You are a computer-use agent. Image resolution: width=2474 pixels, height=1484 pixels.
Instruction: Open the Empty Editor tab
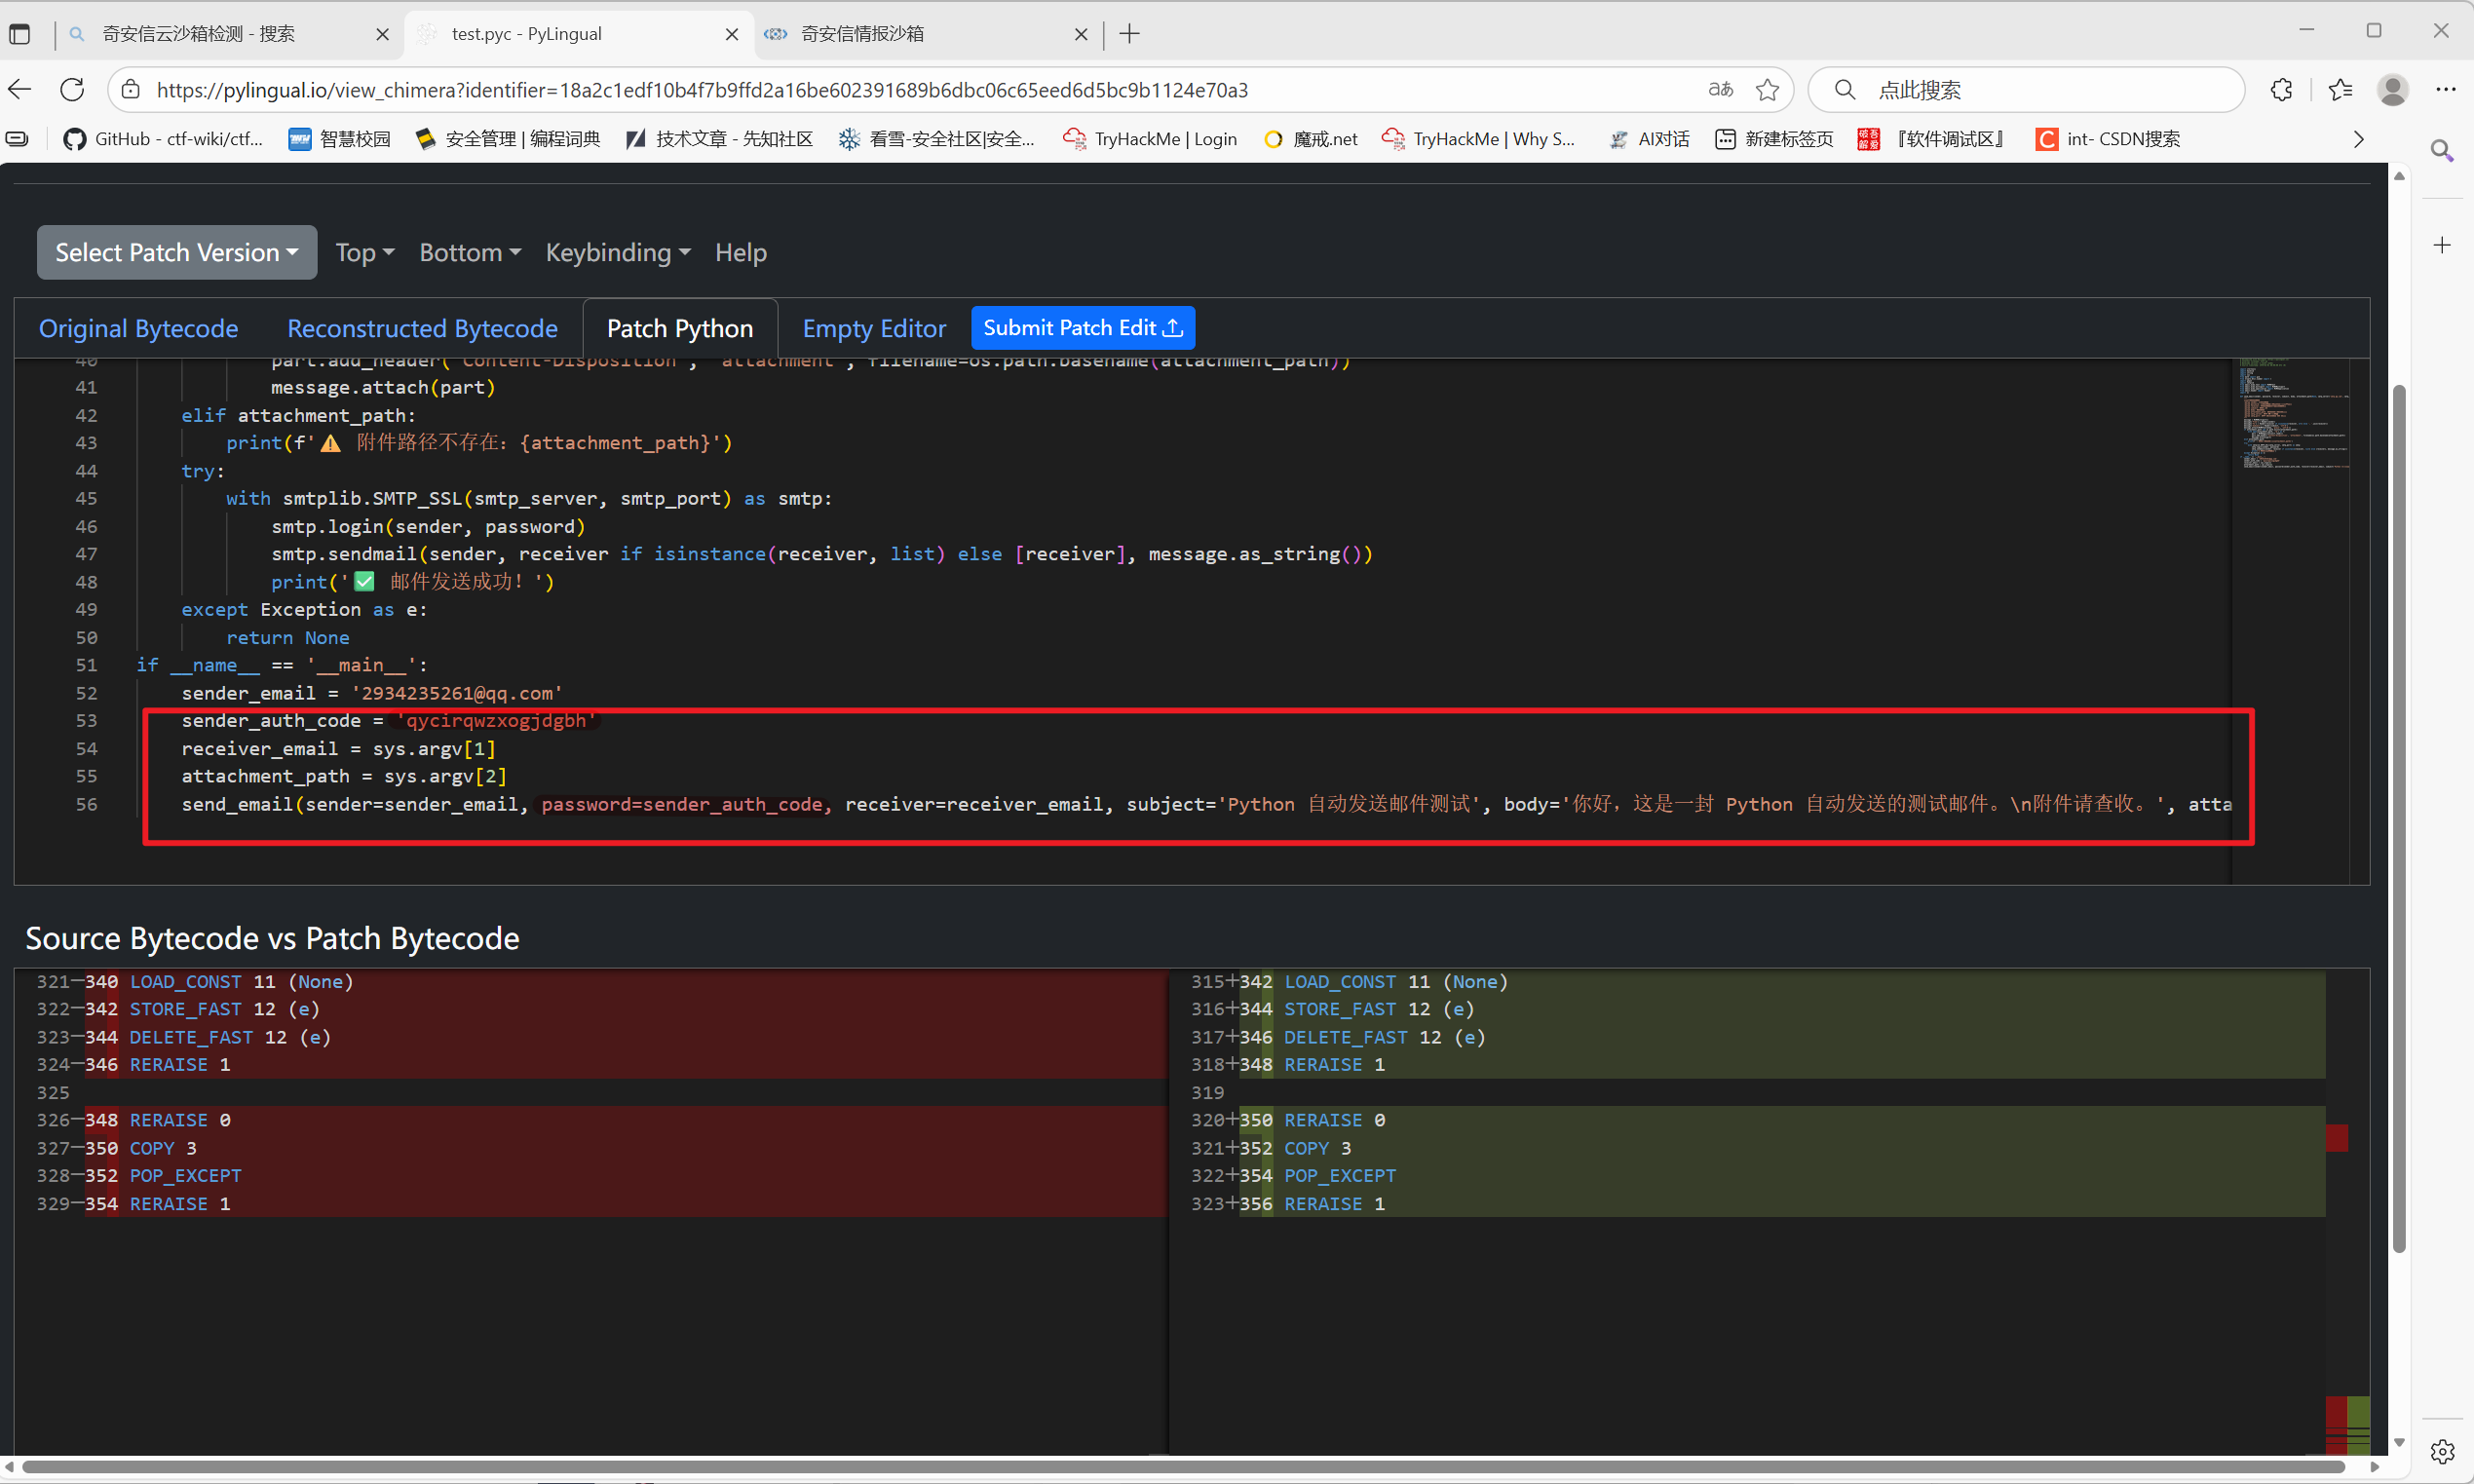click(873, 328)
